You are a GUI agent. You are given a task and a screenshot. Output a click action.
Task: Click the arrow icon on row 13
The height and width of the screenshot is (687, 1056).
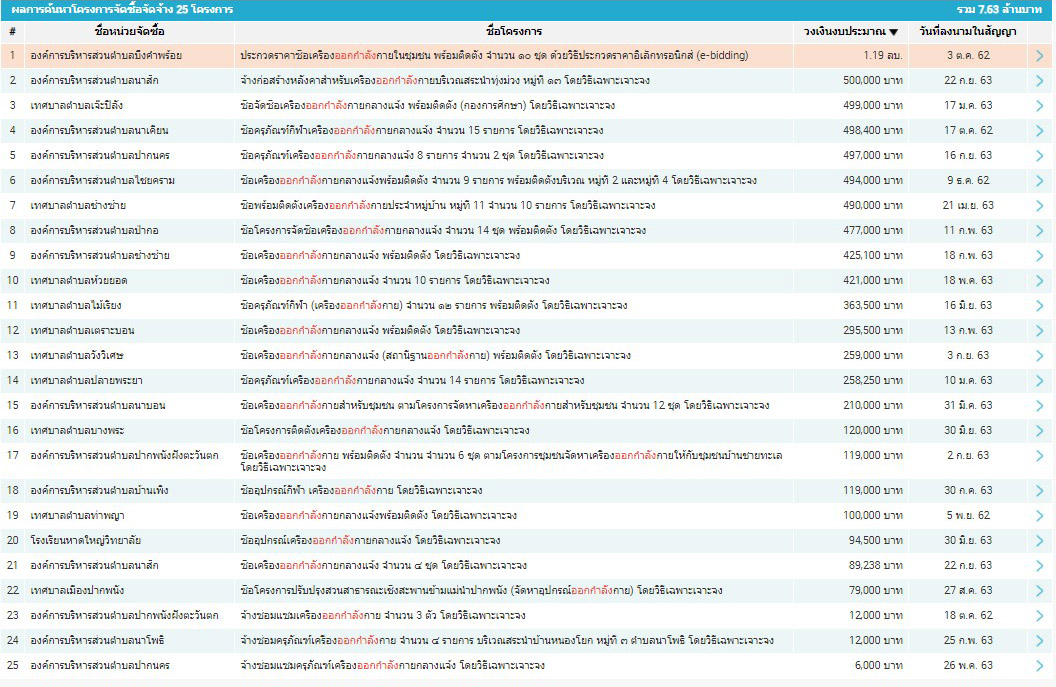point(1040,355)
